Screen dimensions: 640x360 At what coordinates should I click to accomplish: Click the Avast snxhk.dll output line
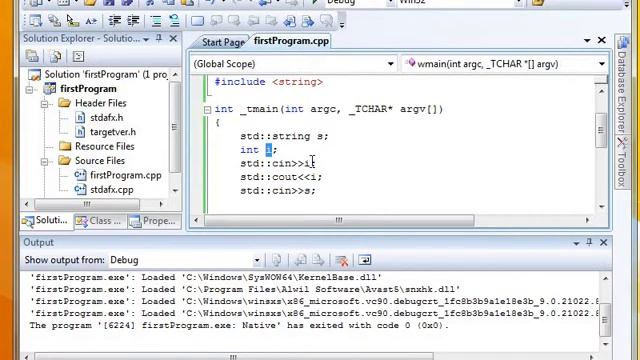click(x=244, y=289)
